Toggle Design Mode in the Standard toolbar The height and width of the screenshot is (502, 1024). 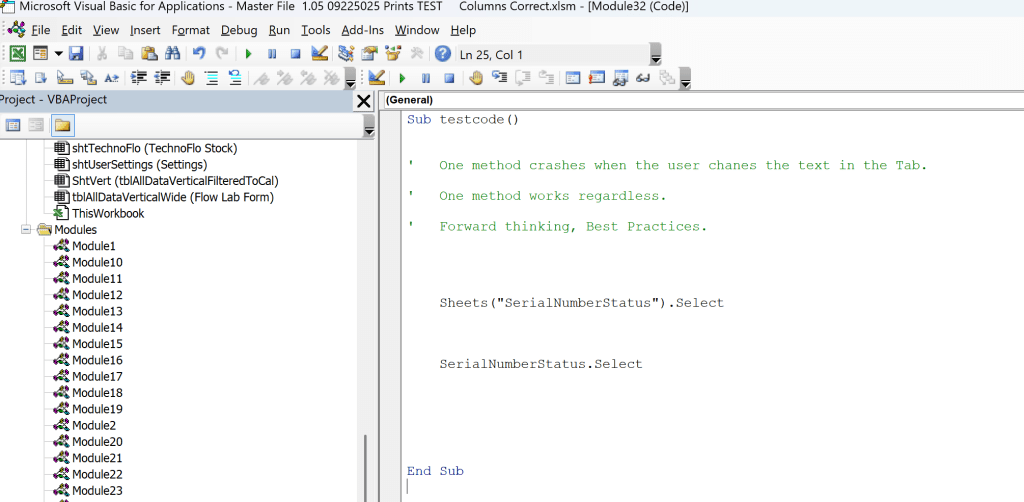click(x=319, y=53)
